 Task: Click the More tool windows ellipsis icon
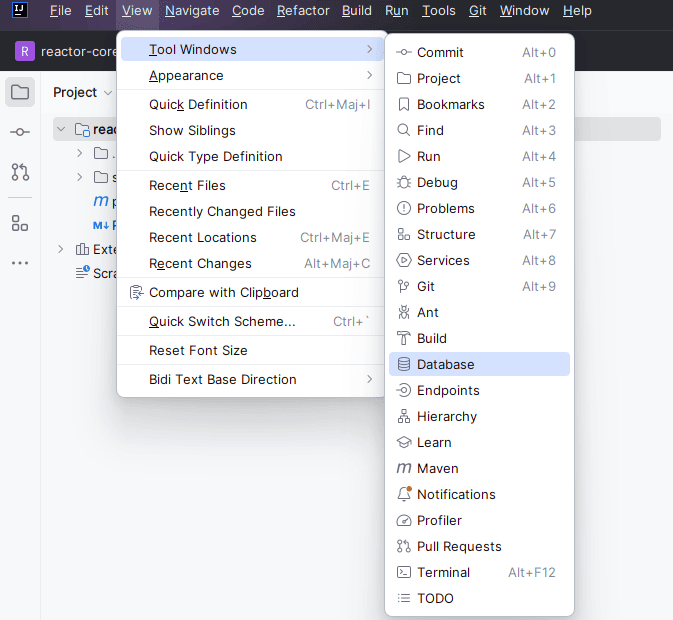(x=20, y=263)
